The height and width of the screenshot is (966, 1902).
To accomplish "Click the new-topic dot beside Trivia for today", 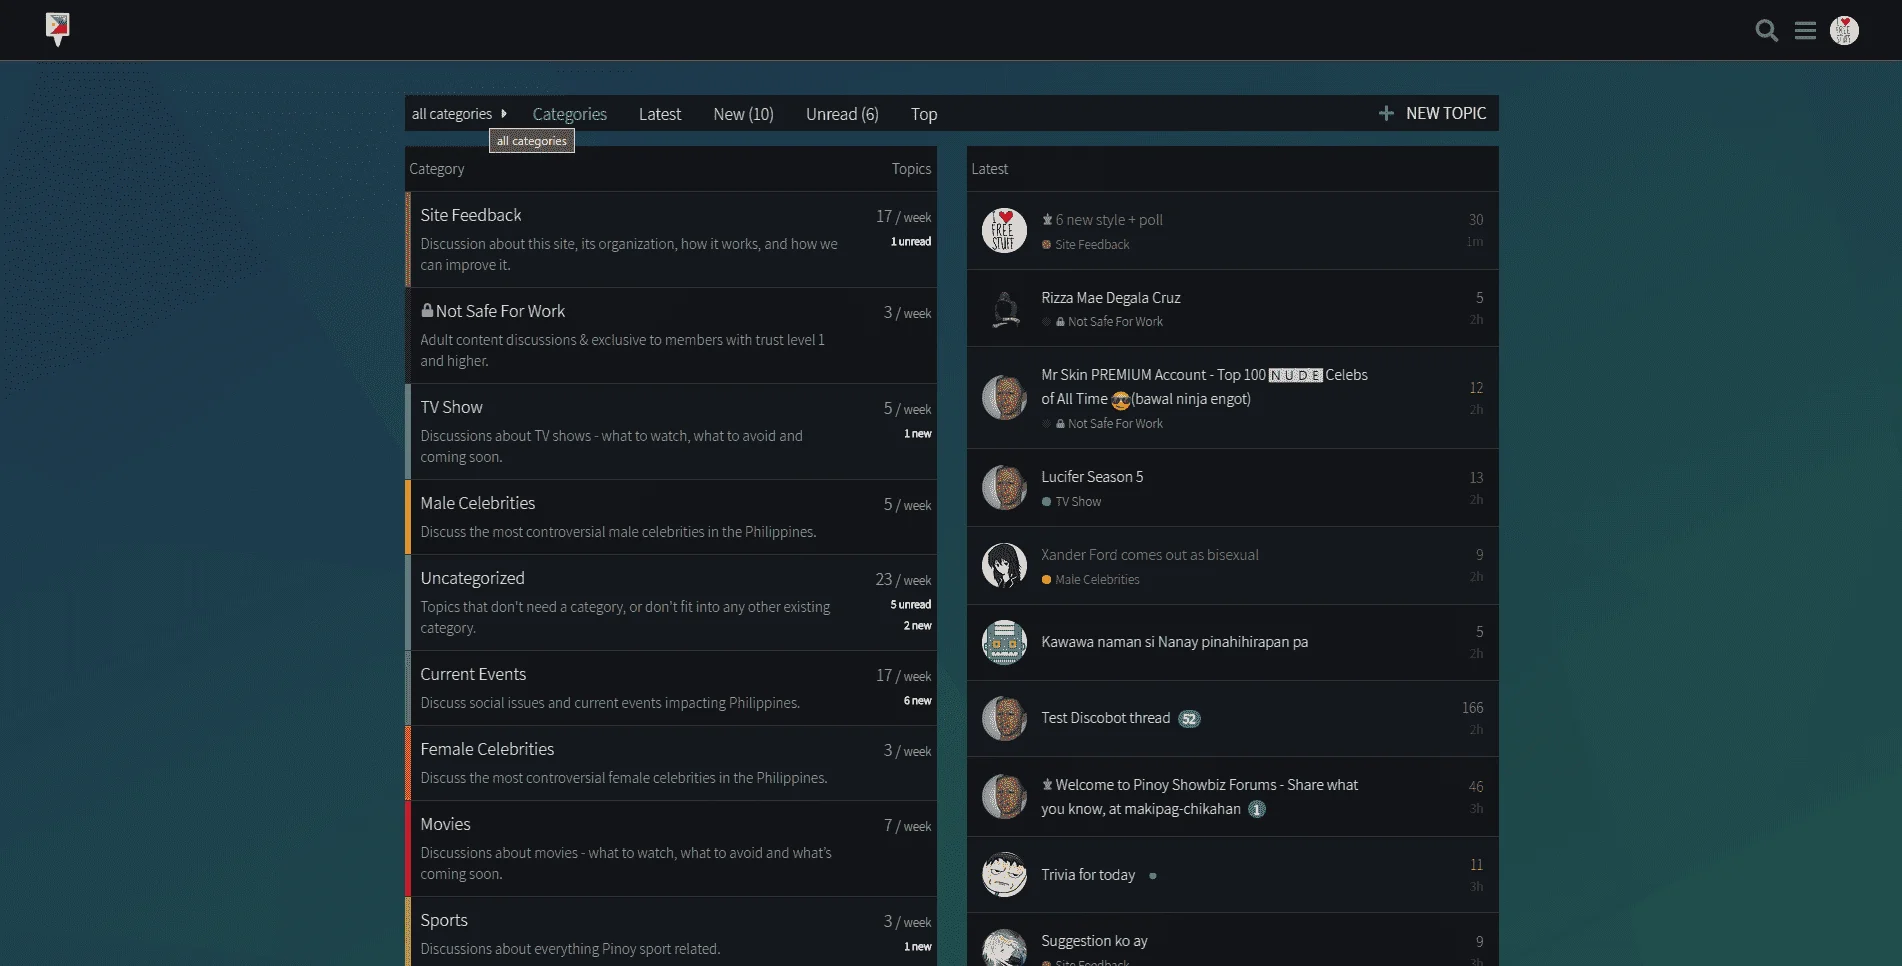I will pos(1153,876).
